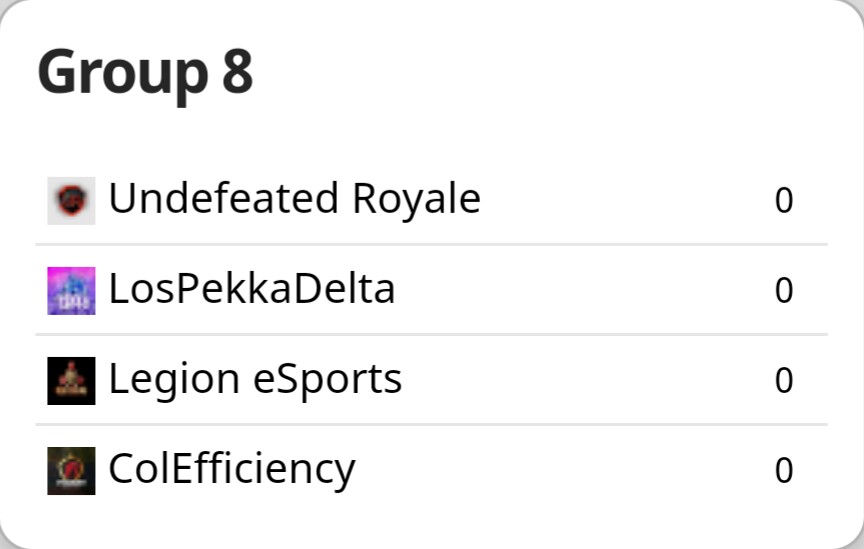Tap the ColEfficiency team logo
The height and width of the screenshot is (549, 864).
[71, 470]
